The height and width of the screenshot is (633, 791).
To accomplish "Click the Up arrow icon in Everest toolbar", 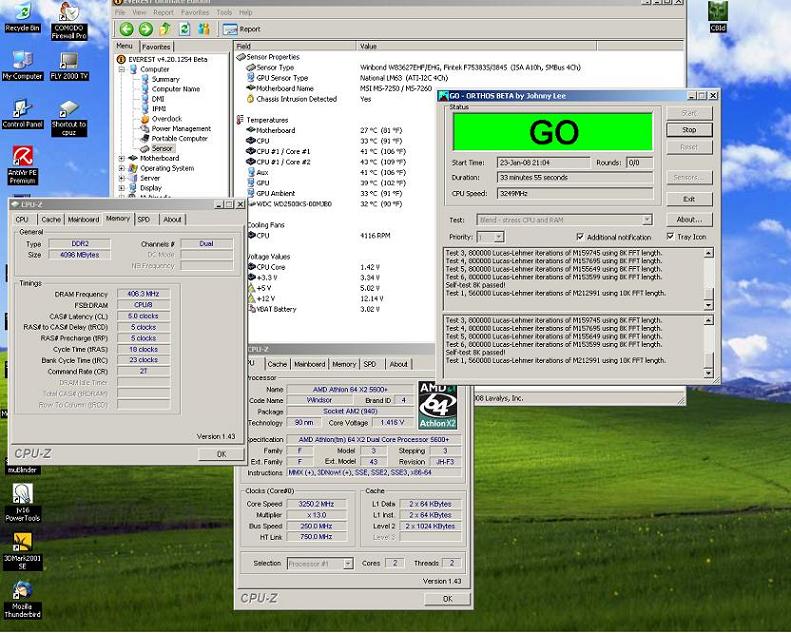I will (x=164, y=29).
